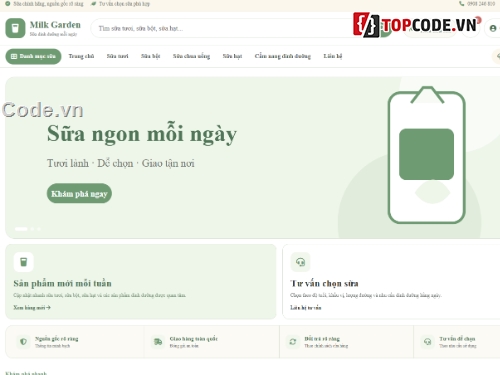Viewport: 500px width, 375px height.
Task: Open the Sữa bột menu item
Action: tap(150, 56)
